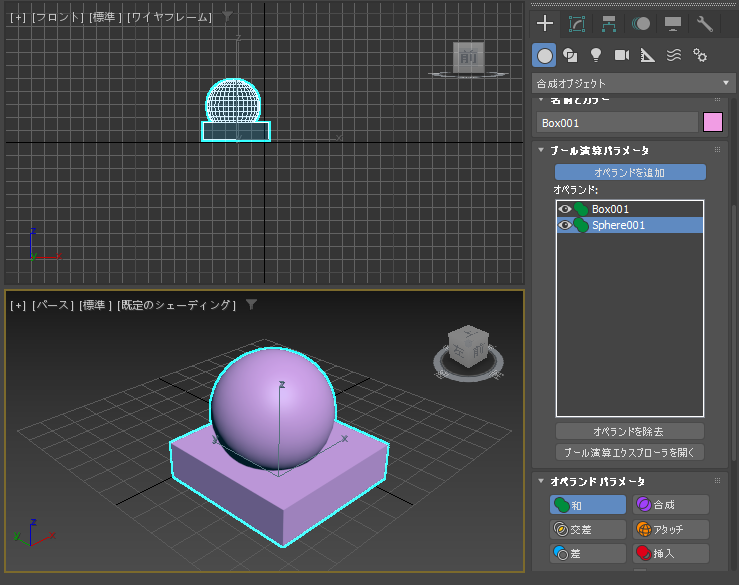This screenshot has height=585, width=739.
Task: Toggle visibility eye of Sphere001 operand
Action: tap(565, 225)
